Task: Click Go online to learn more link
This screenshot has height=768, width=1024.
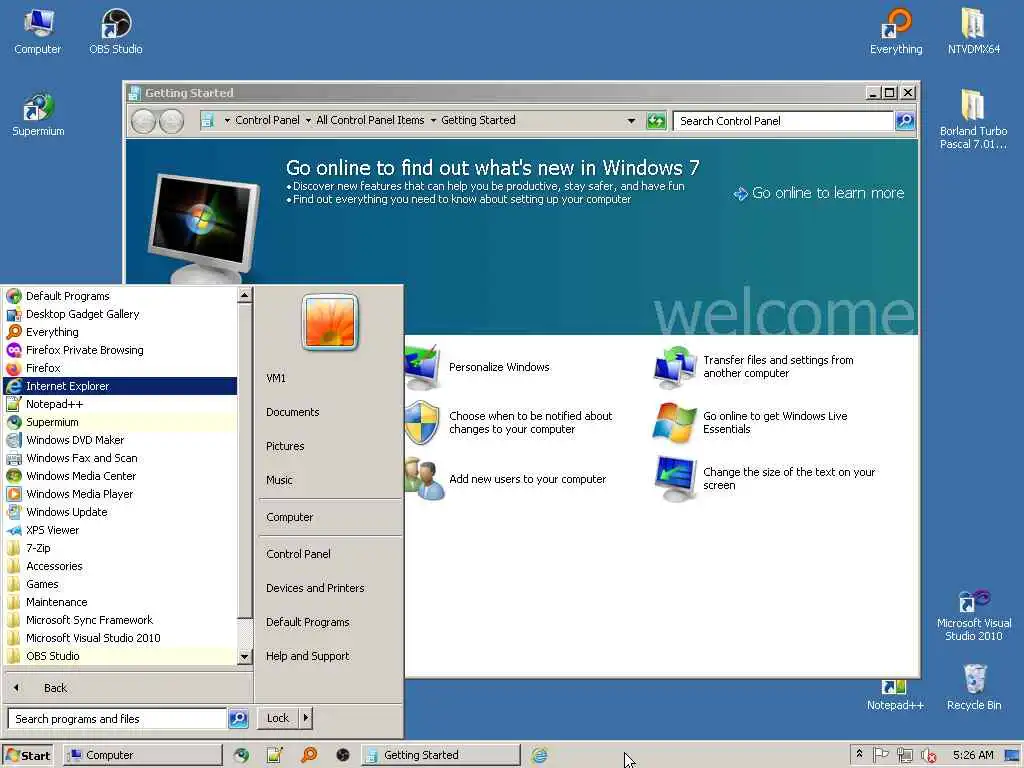Action: (819, 193)
